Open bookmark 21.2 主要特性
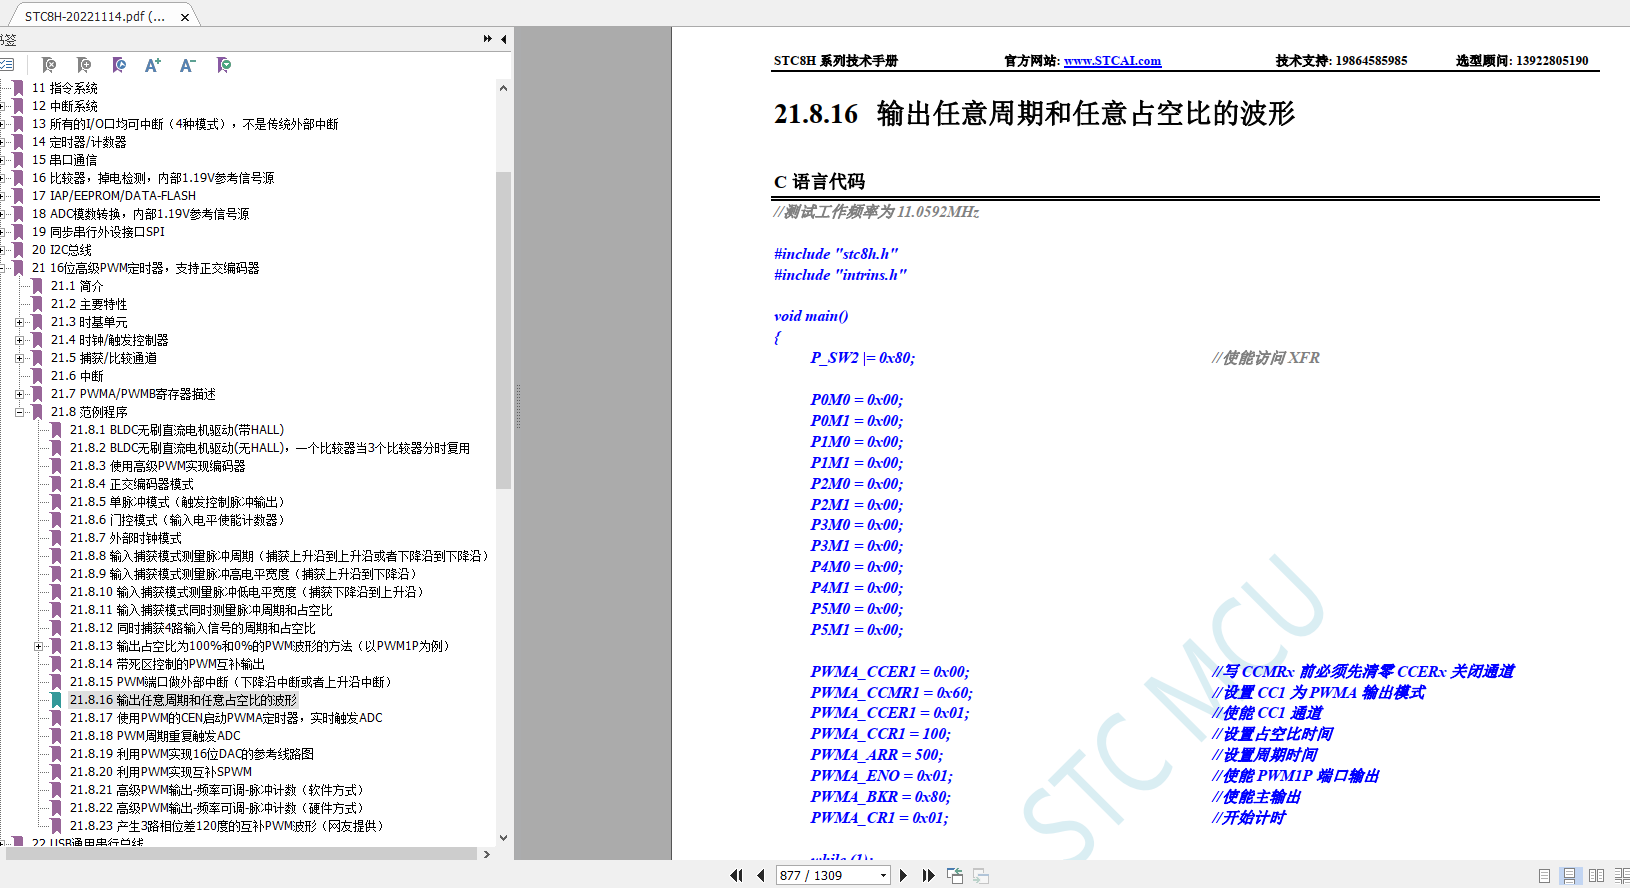1630x888 pixels. pyautogui.click(x=89, y=304)
